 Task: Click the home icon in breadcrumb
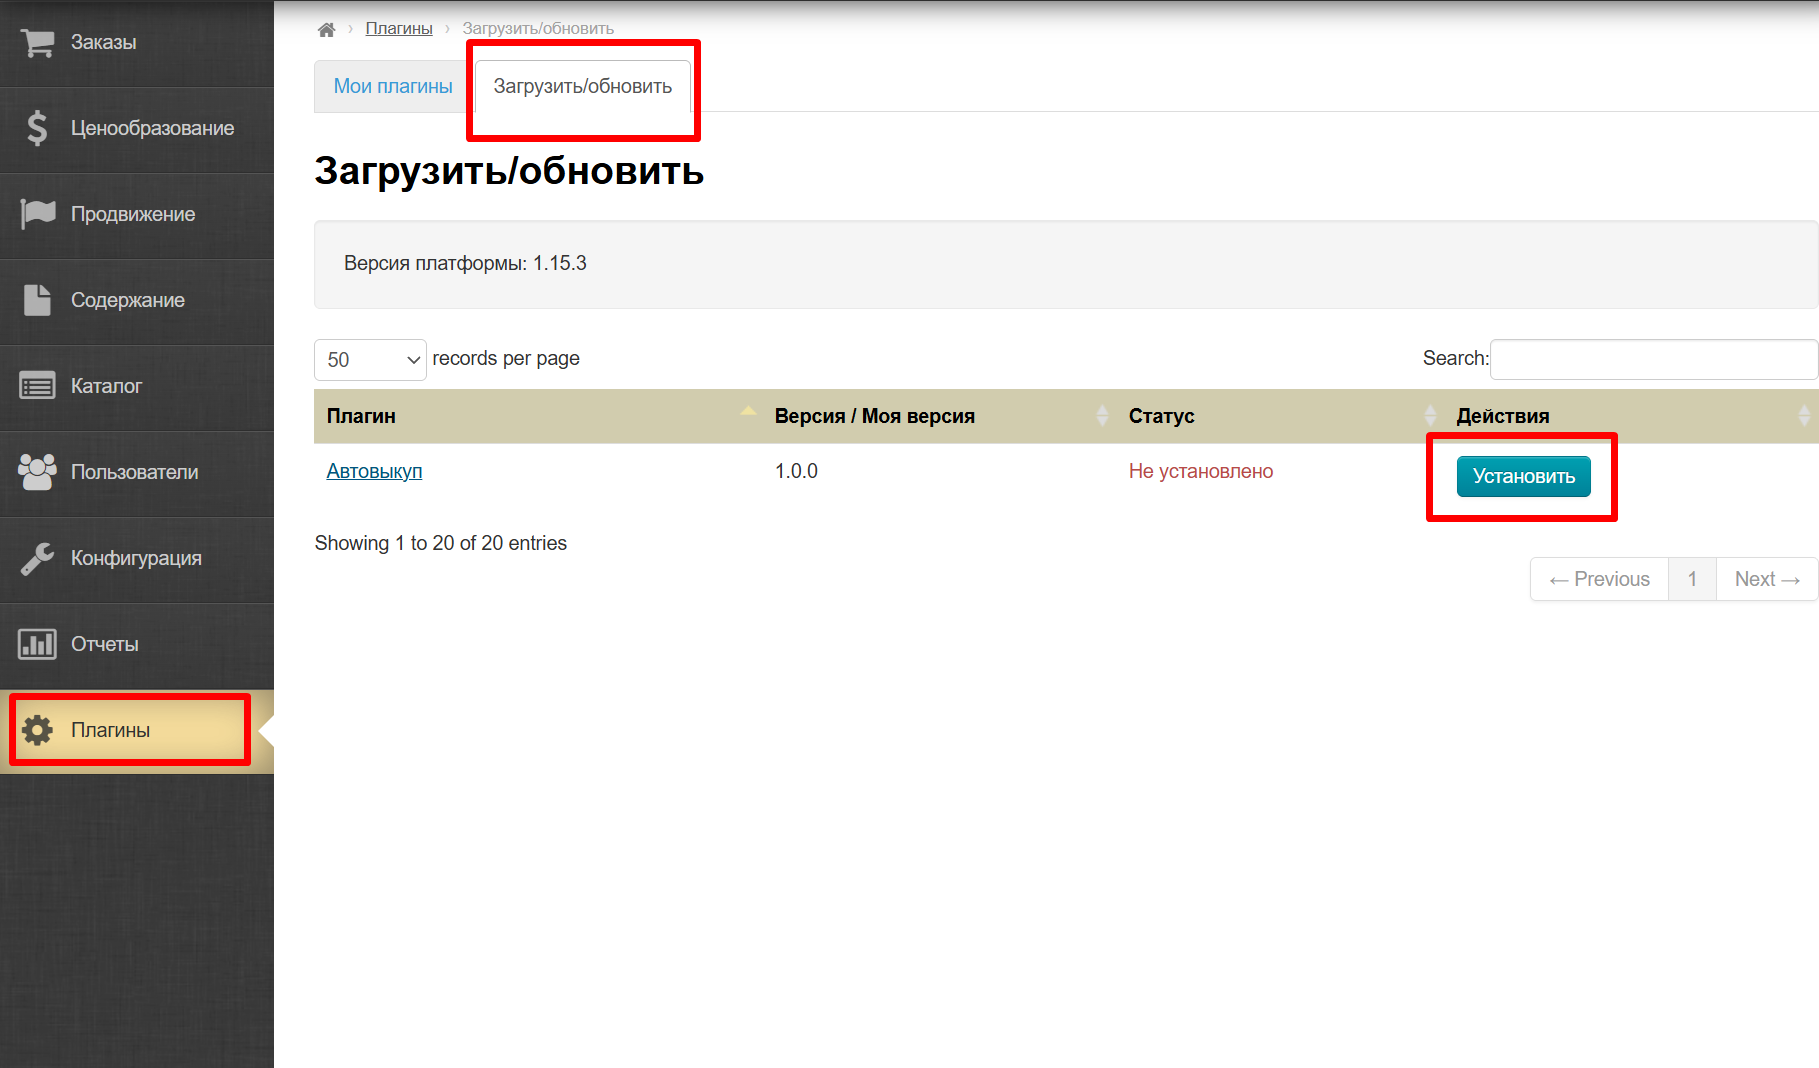pyautogui.click(x=326, y=29)
